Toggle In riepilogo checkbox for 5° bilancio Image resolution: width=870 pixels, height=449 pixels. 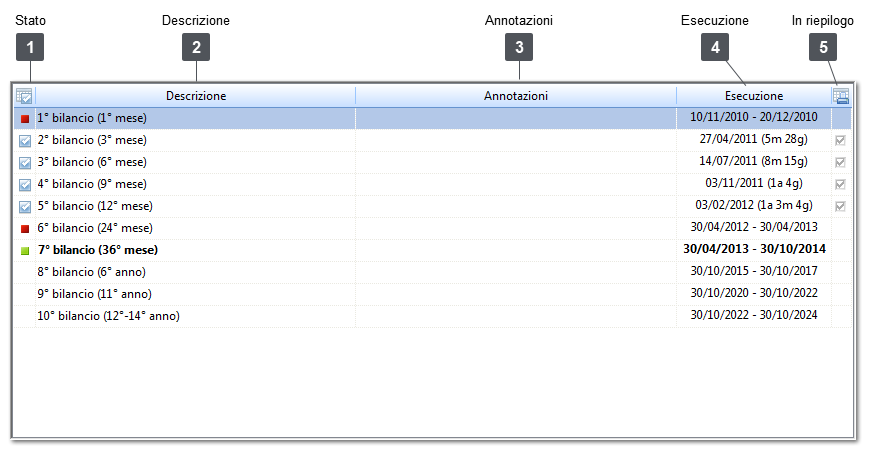click(x=841, y=207)
